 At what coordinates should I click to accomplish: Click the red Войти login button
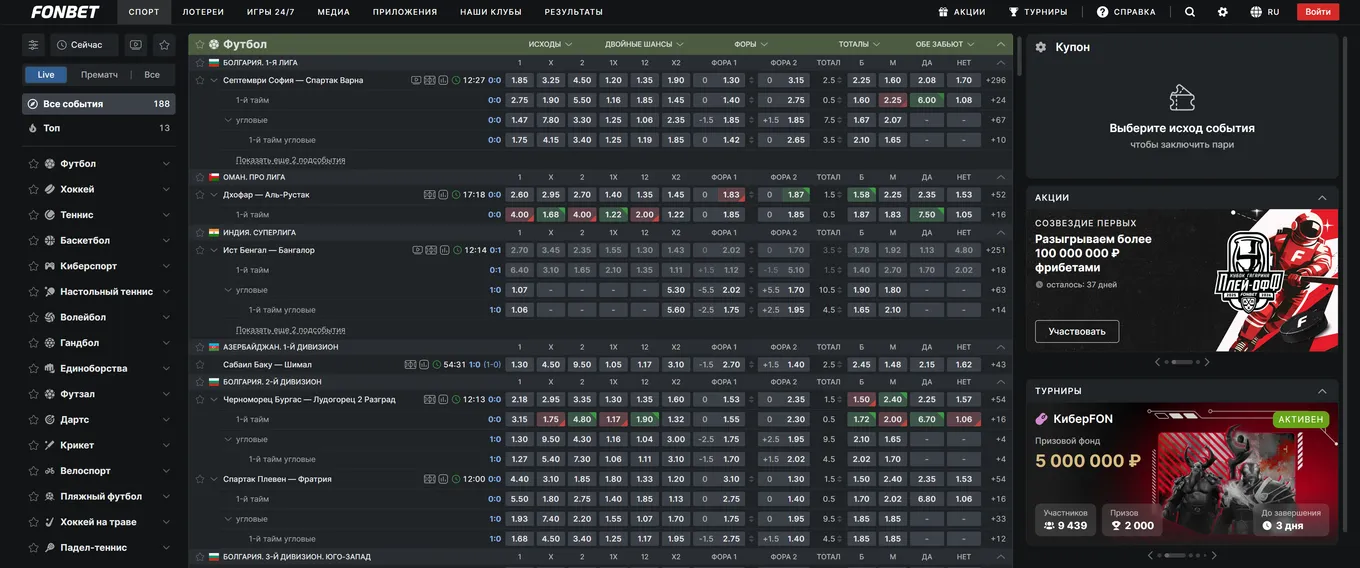pyautogui.click(x=1317, y=12)
